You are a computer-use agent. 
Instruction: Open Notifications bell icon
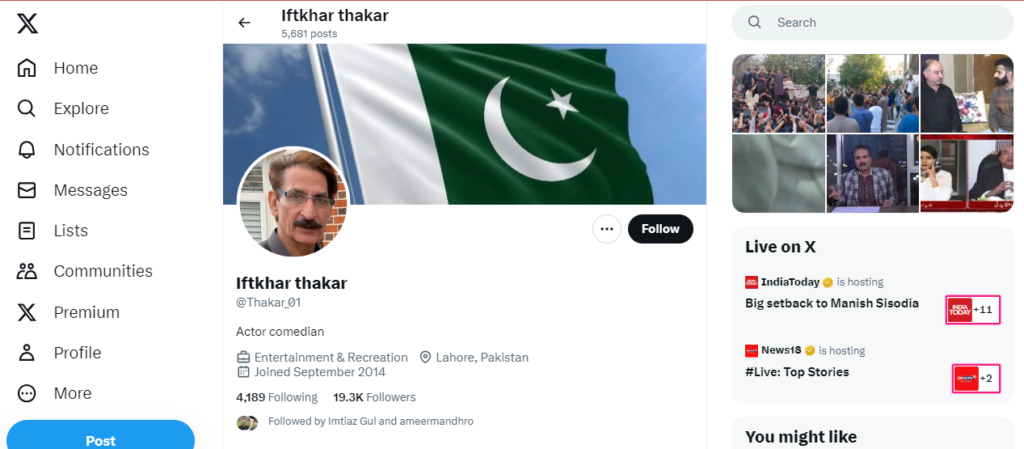26,149
